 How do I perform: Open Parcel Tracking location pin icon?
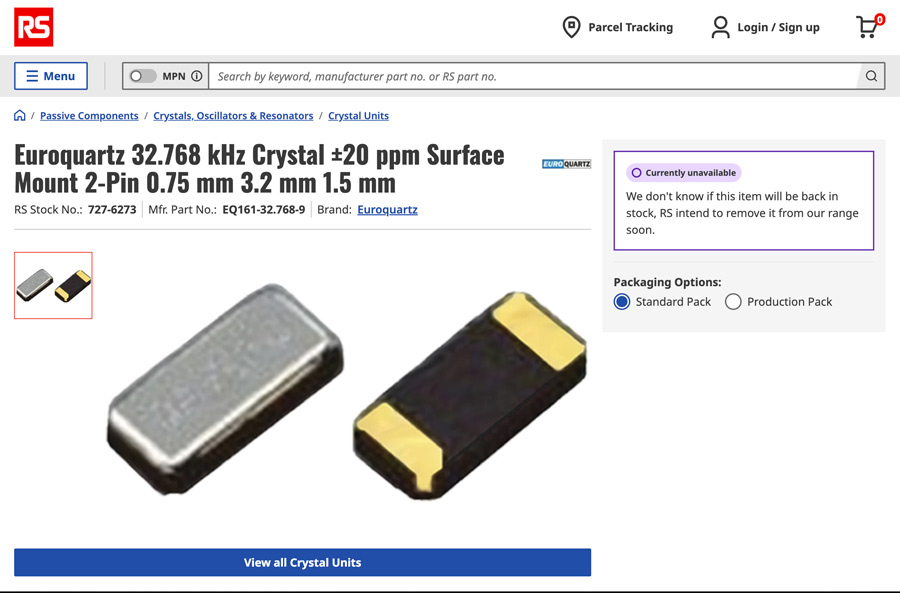tap(571, 27)
